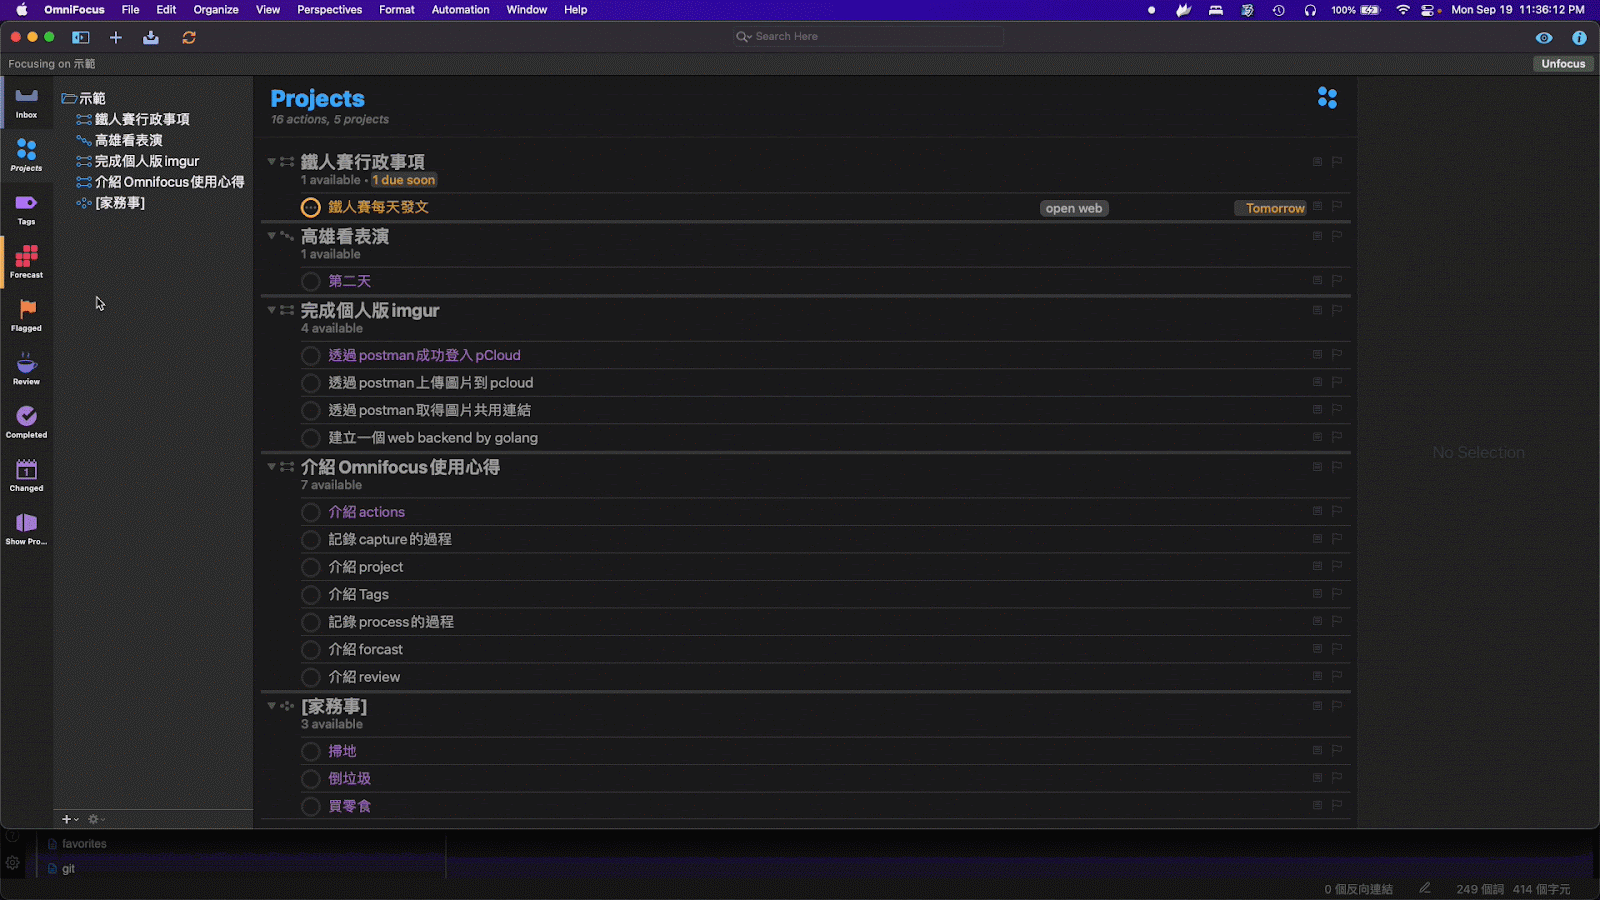Mark 買零食 as complete
The width and height of the screenshot is (1600, 900).
tap(311, 806)
